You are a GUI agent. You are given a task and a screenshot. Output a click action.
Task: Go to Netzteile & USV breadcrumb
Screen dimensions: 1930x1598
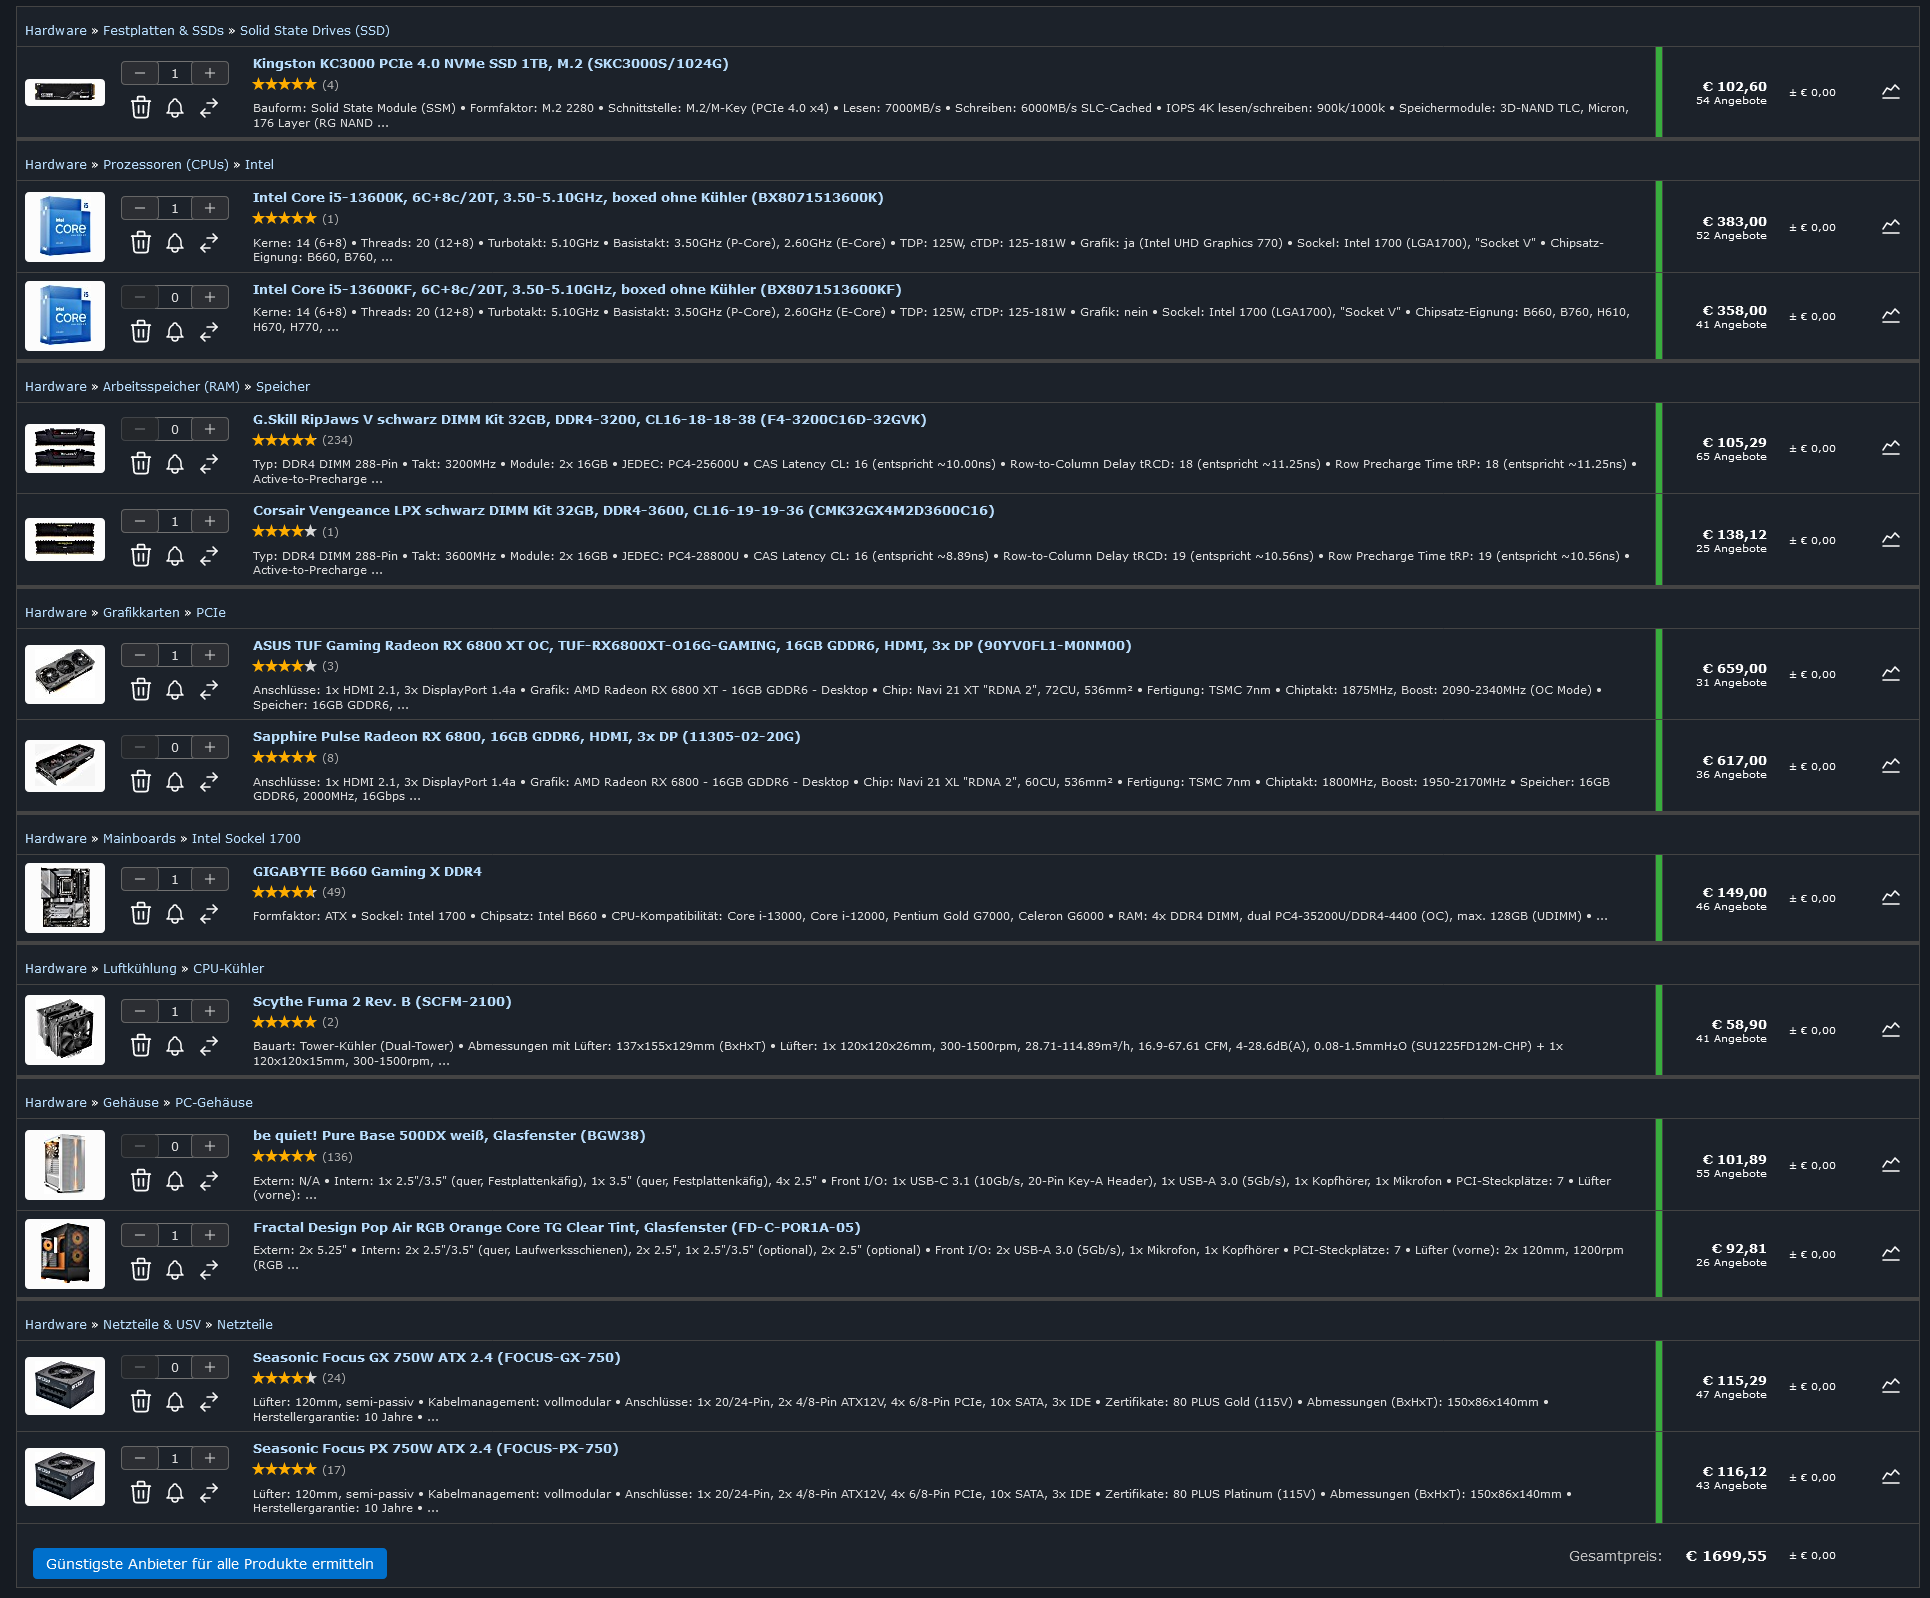point(152,1325)
